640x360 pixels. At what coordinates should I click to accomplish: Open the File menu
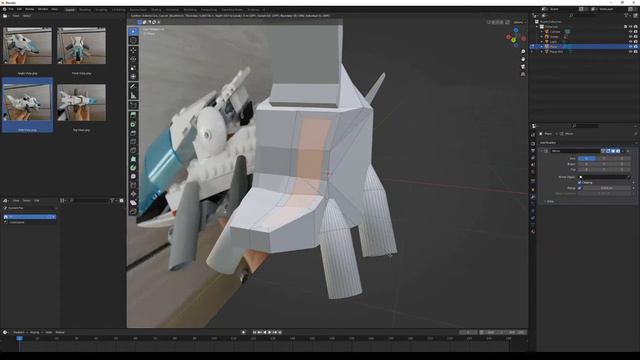[x=11, y=9]
